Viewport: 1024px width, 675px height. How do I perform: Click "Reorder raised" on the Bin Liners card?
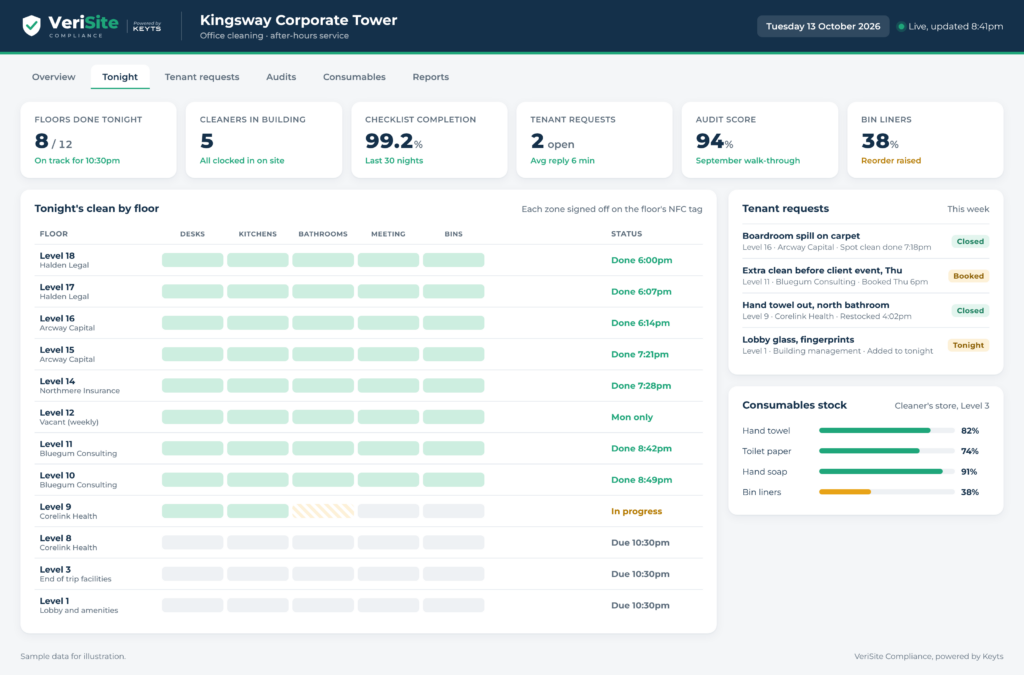coord(891,161)
